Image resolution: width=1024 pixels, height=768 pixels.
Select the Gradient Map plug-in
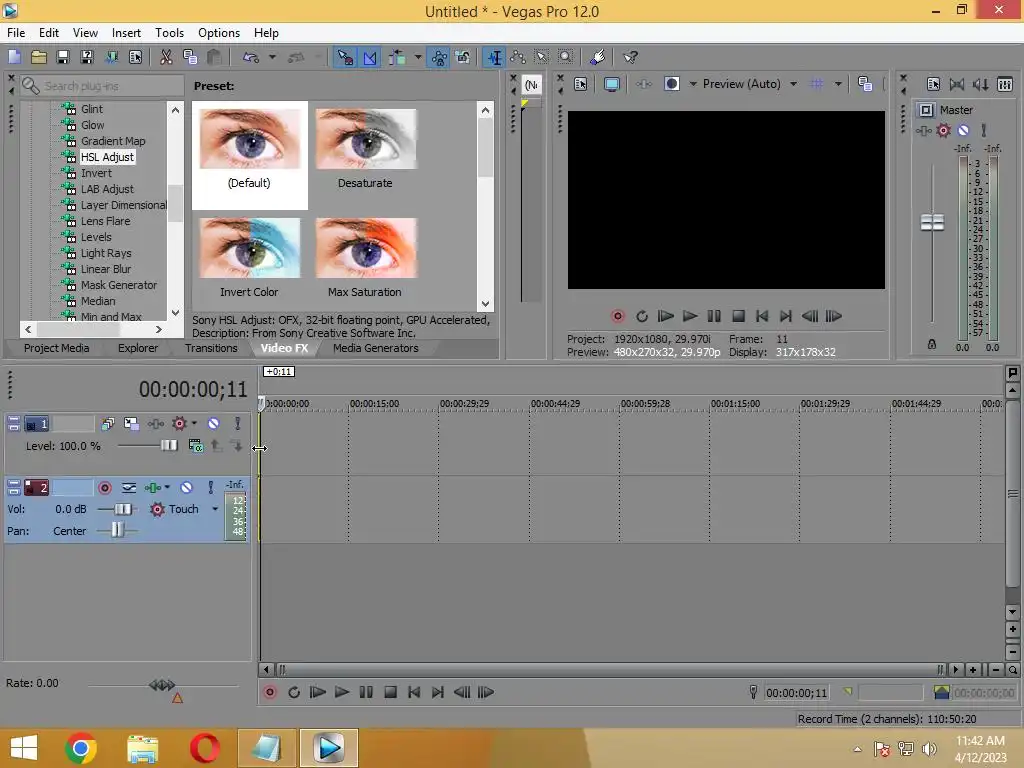click(x=113, y=141)
